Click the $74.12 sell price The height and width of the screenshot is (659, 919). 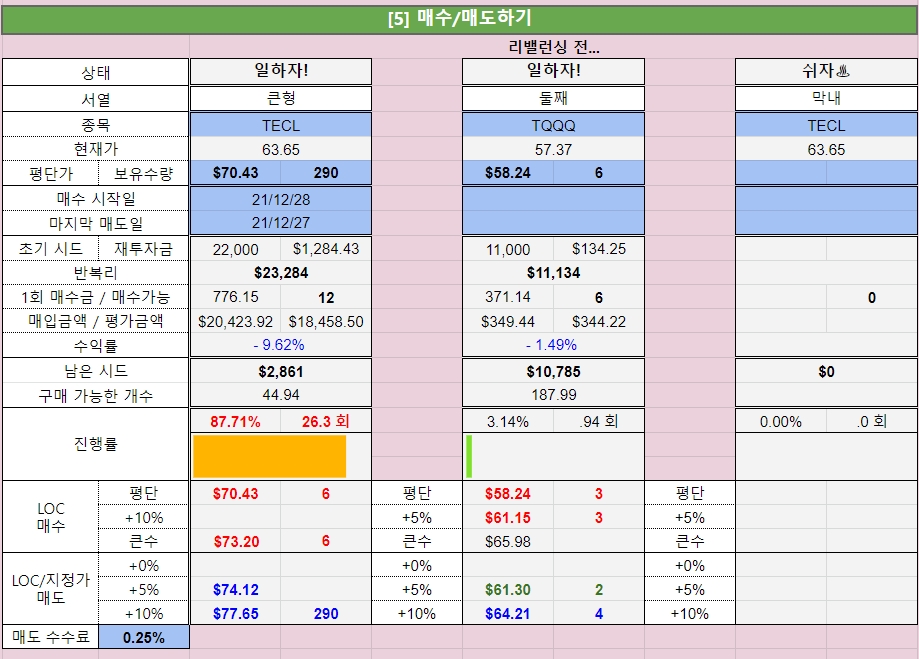point(236,590)
